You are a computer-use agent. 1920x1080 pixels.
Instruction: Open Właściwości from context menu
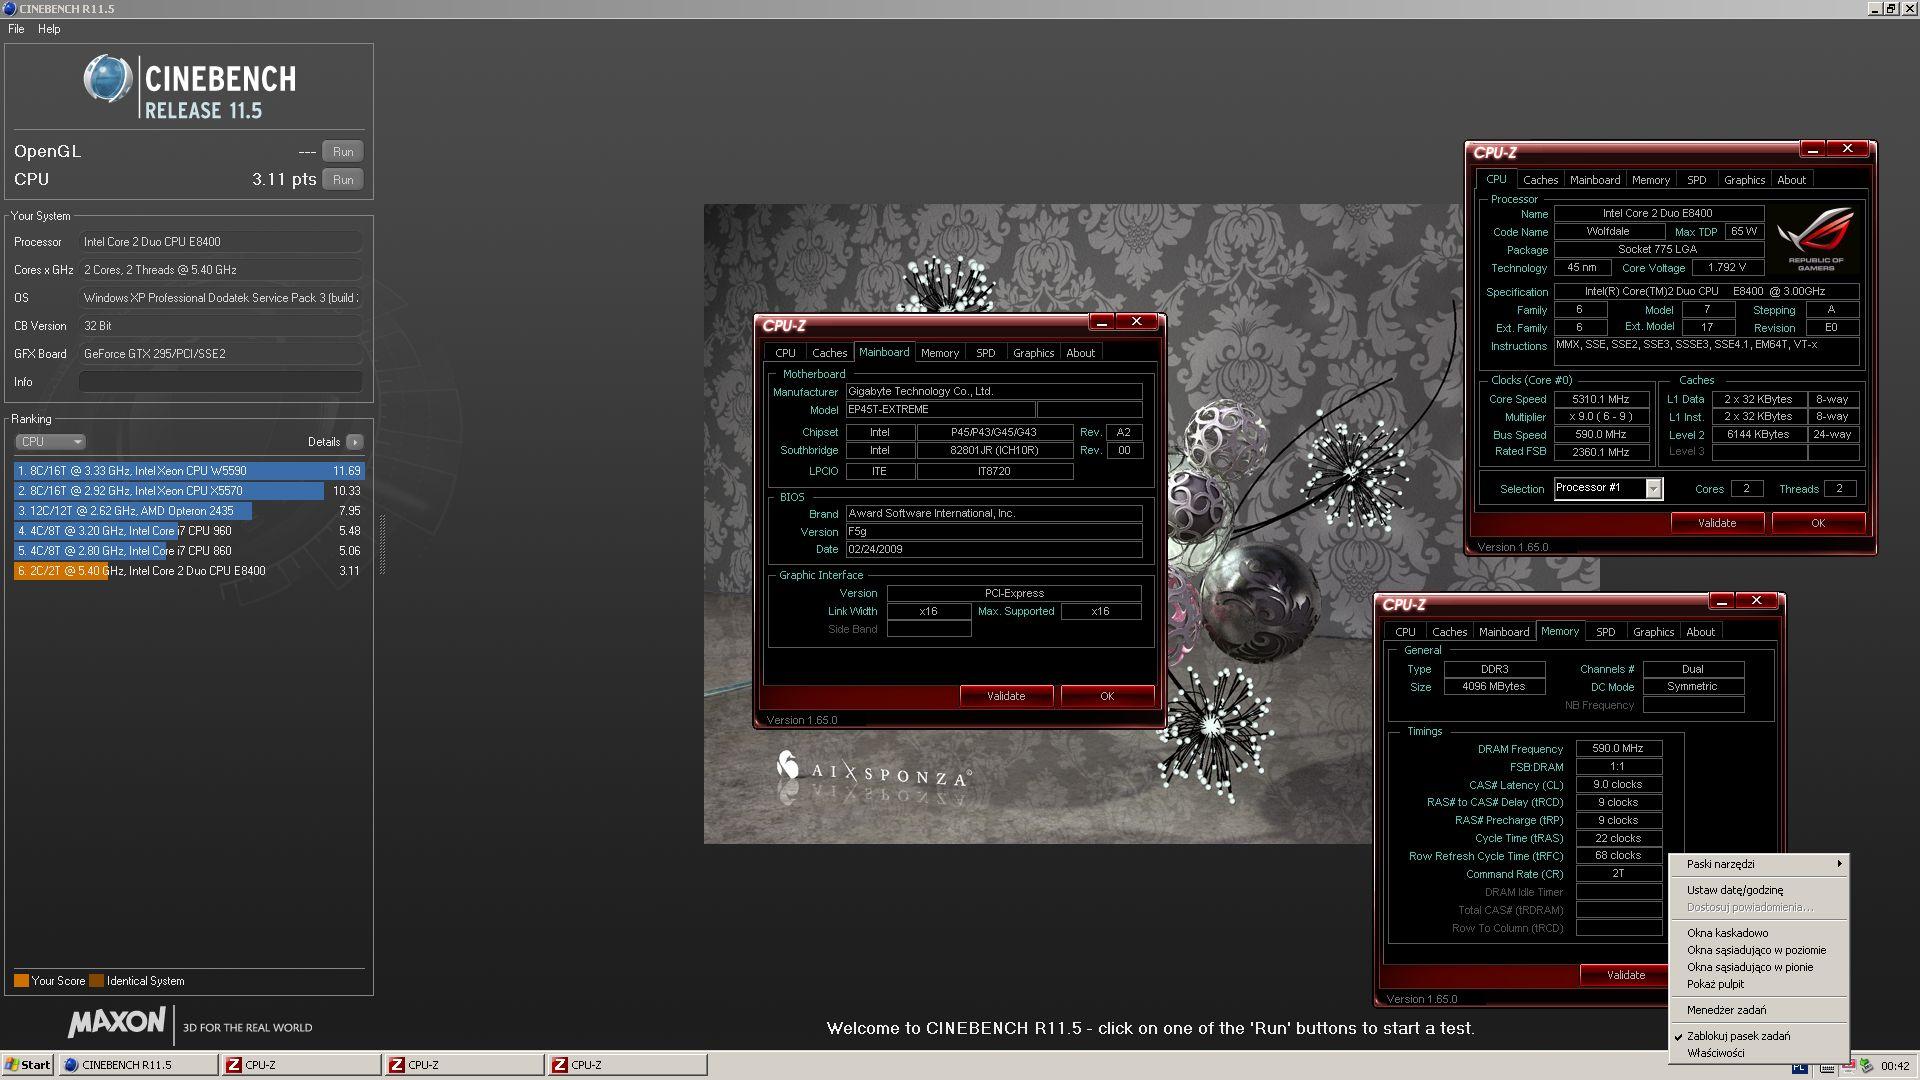pos(1759,1053)
